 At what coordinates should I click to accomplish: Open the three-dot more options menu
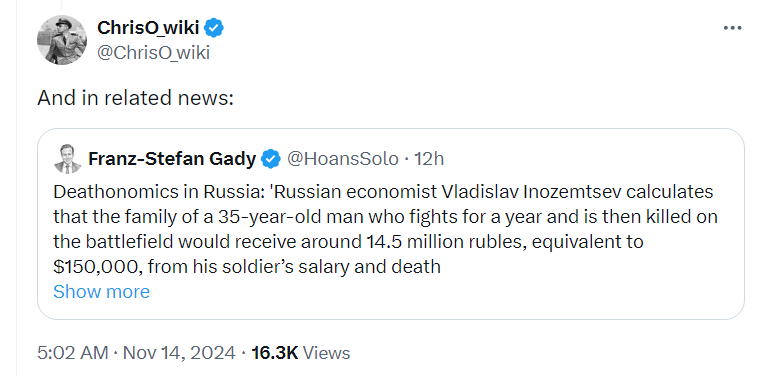732,28
